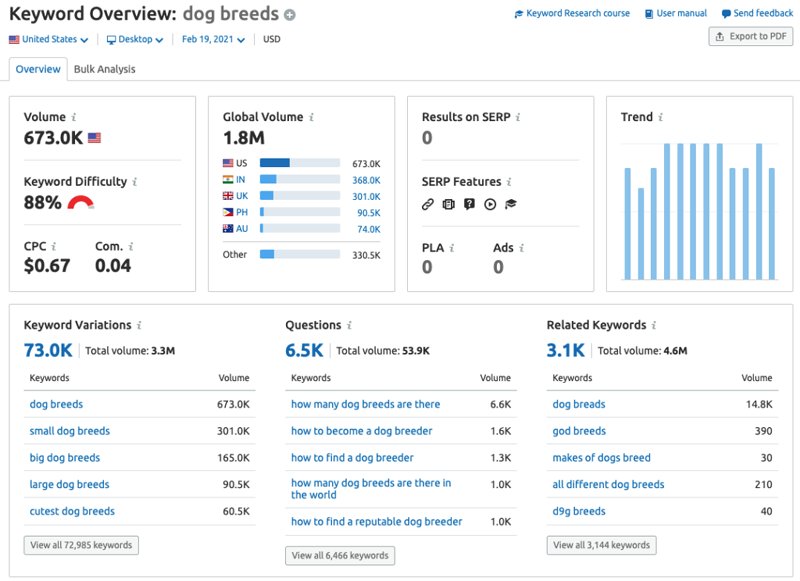Open the User manual link
Viewport: 800px width, 581px height.
point(676,13)
